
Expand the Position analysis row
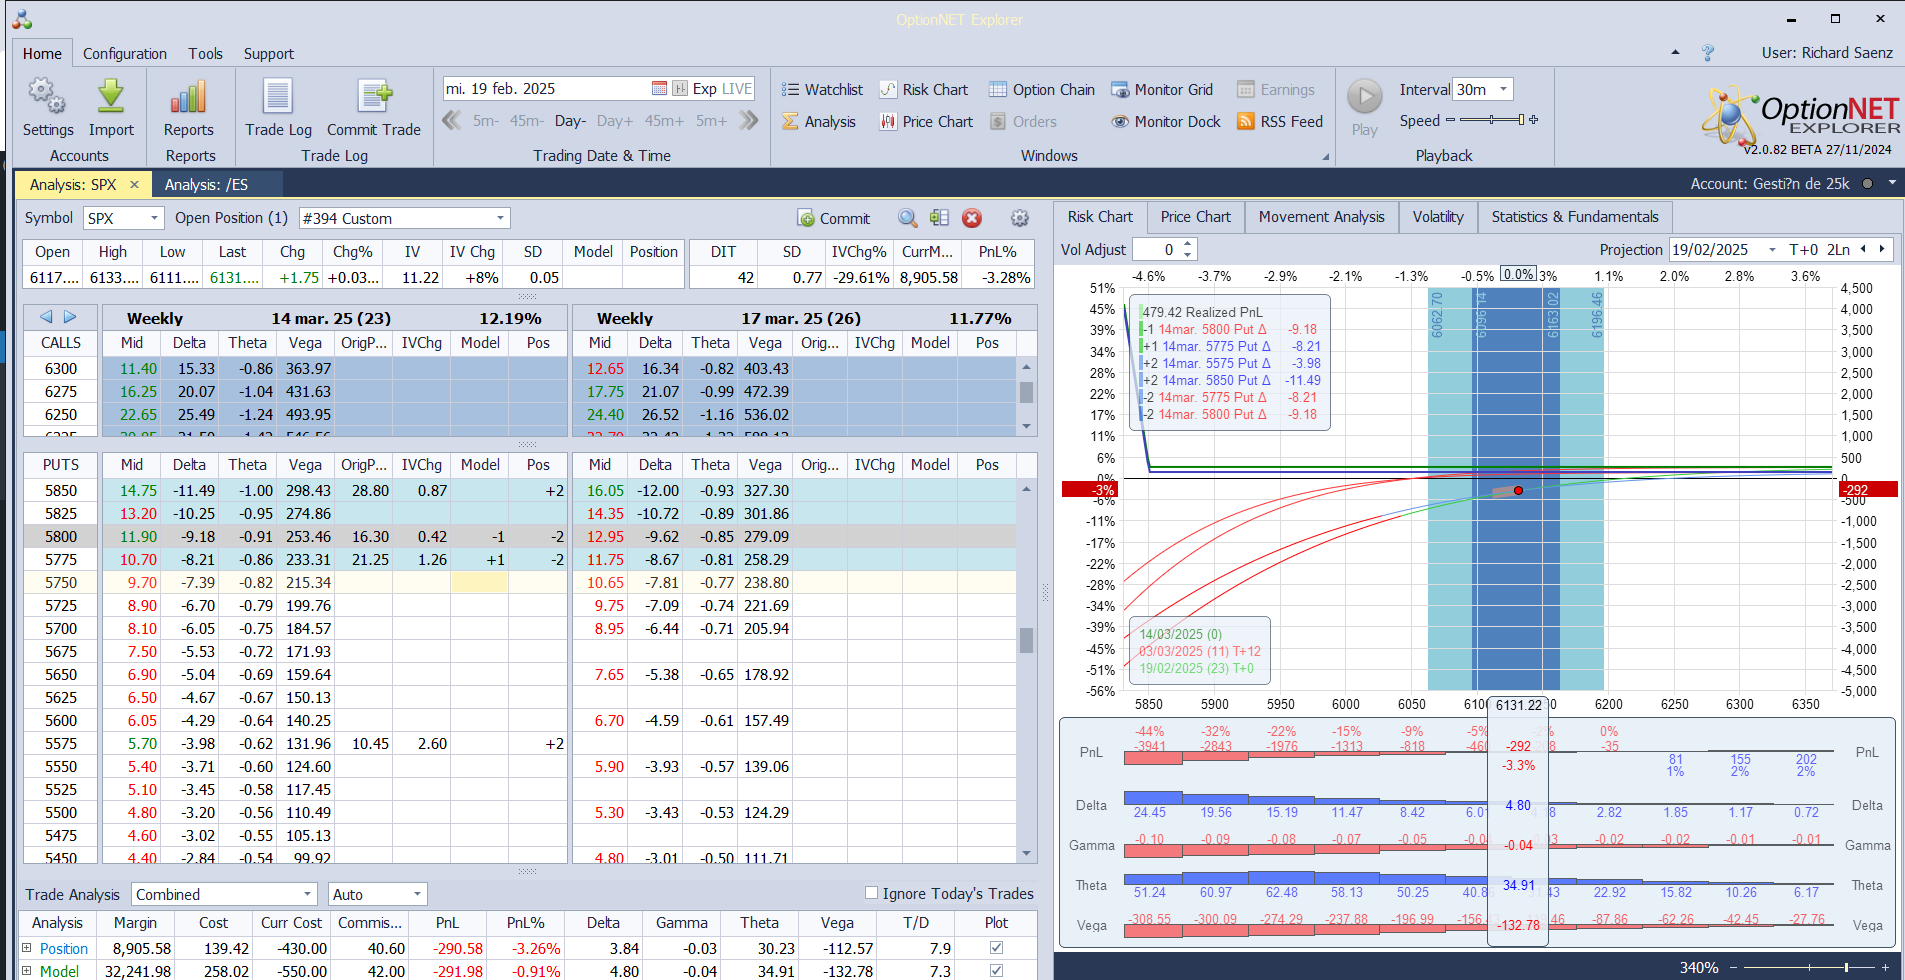27,947
